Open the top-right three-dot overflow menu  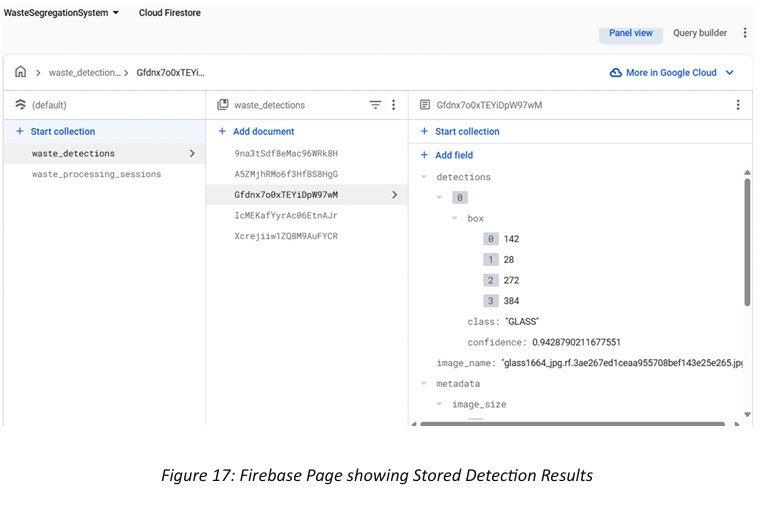[x=745, y=33]
